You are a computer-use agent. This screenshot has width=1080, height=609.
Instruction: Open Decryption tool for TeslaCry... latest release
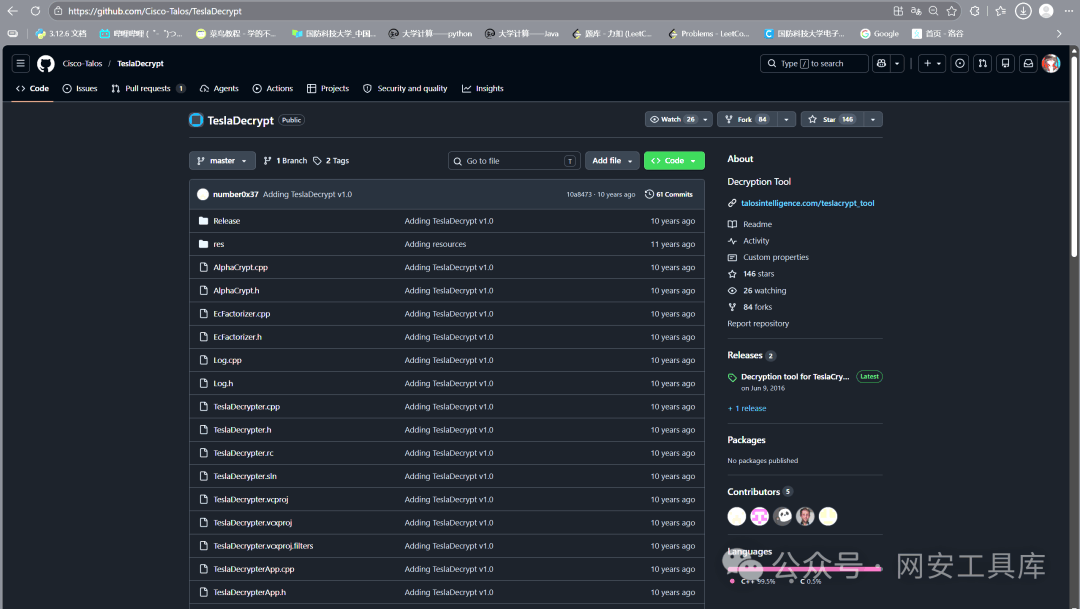795,377
